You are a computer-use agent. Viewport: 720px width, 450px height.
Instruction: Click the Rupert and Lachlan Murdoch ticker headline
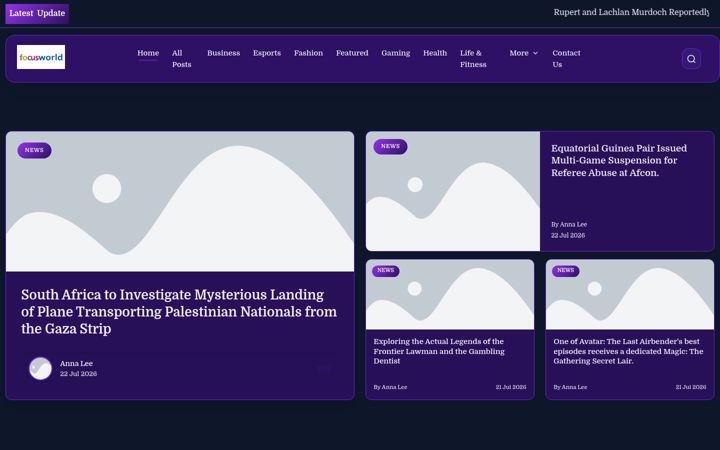[x=631, y=12]
